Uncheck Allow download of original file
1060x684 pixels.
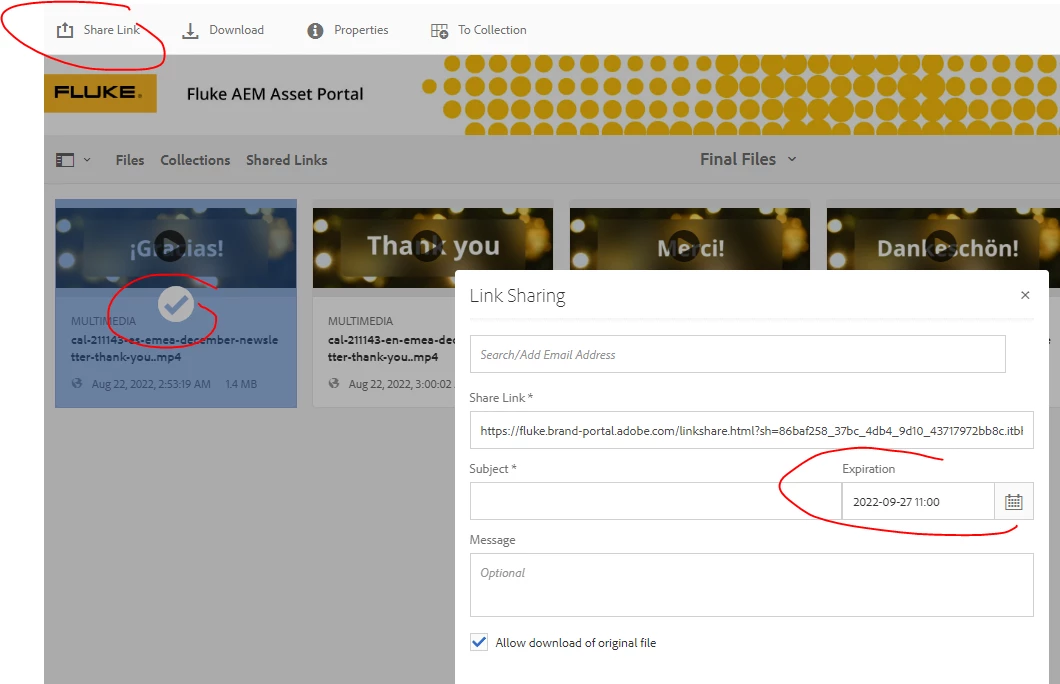pyautogui.click(x=479, y=642)
